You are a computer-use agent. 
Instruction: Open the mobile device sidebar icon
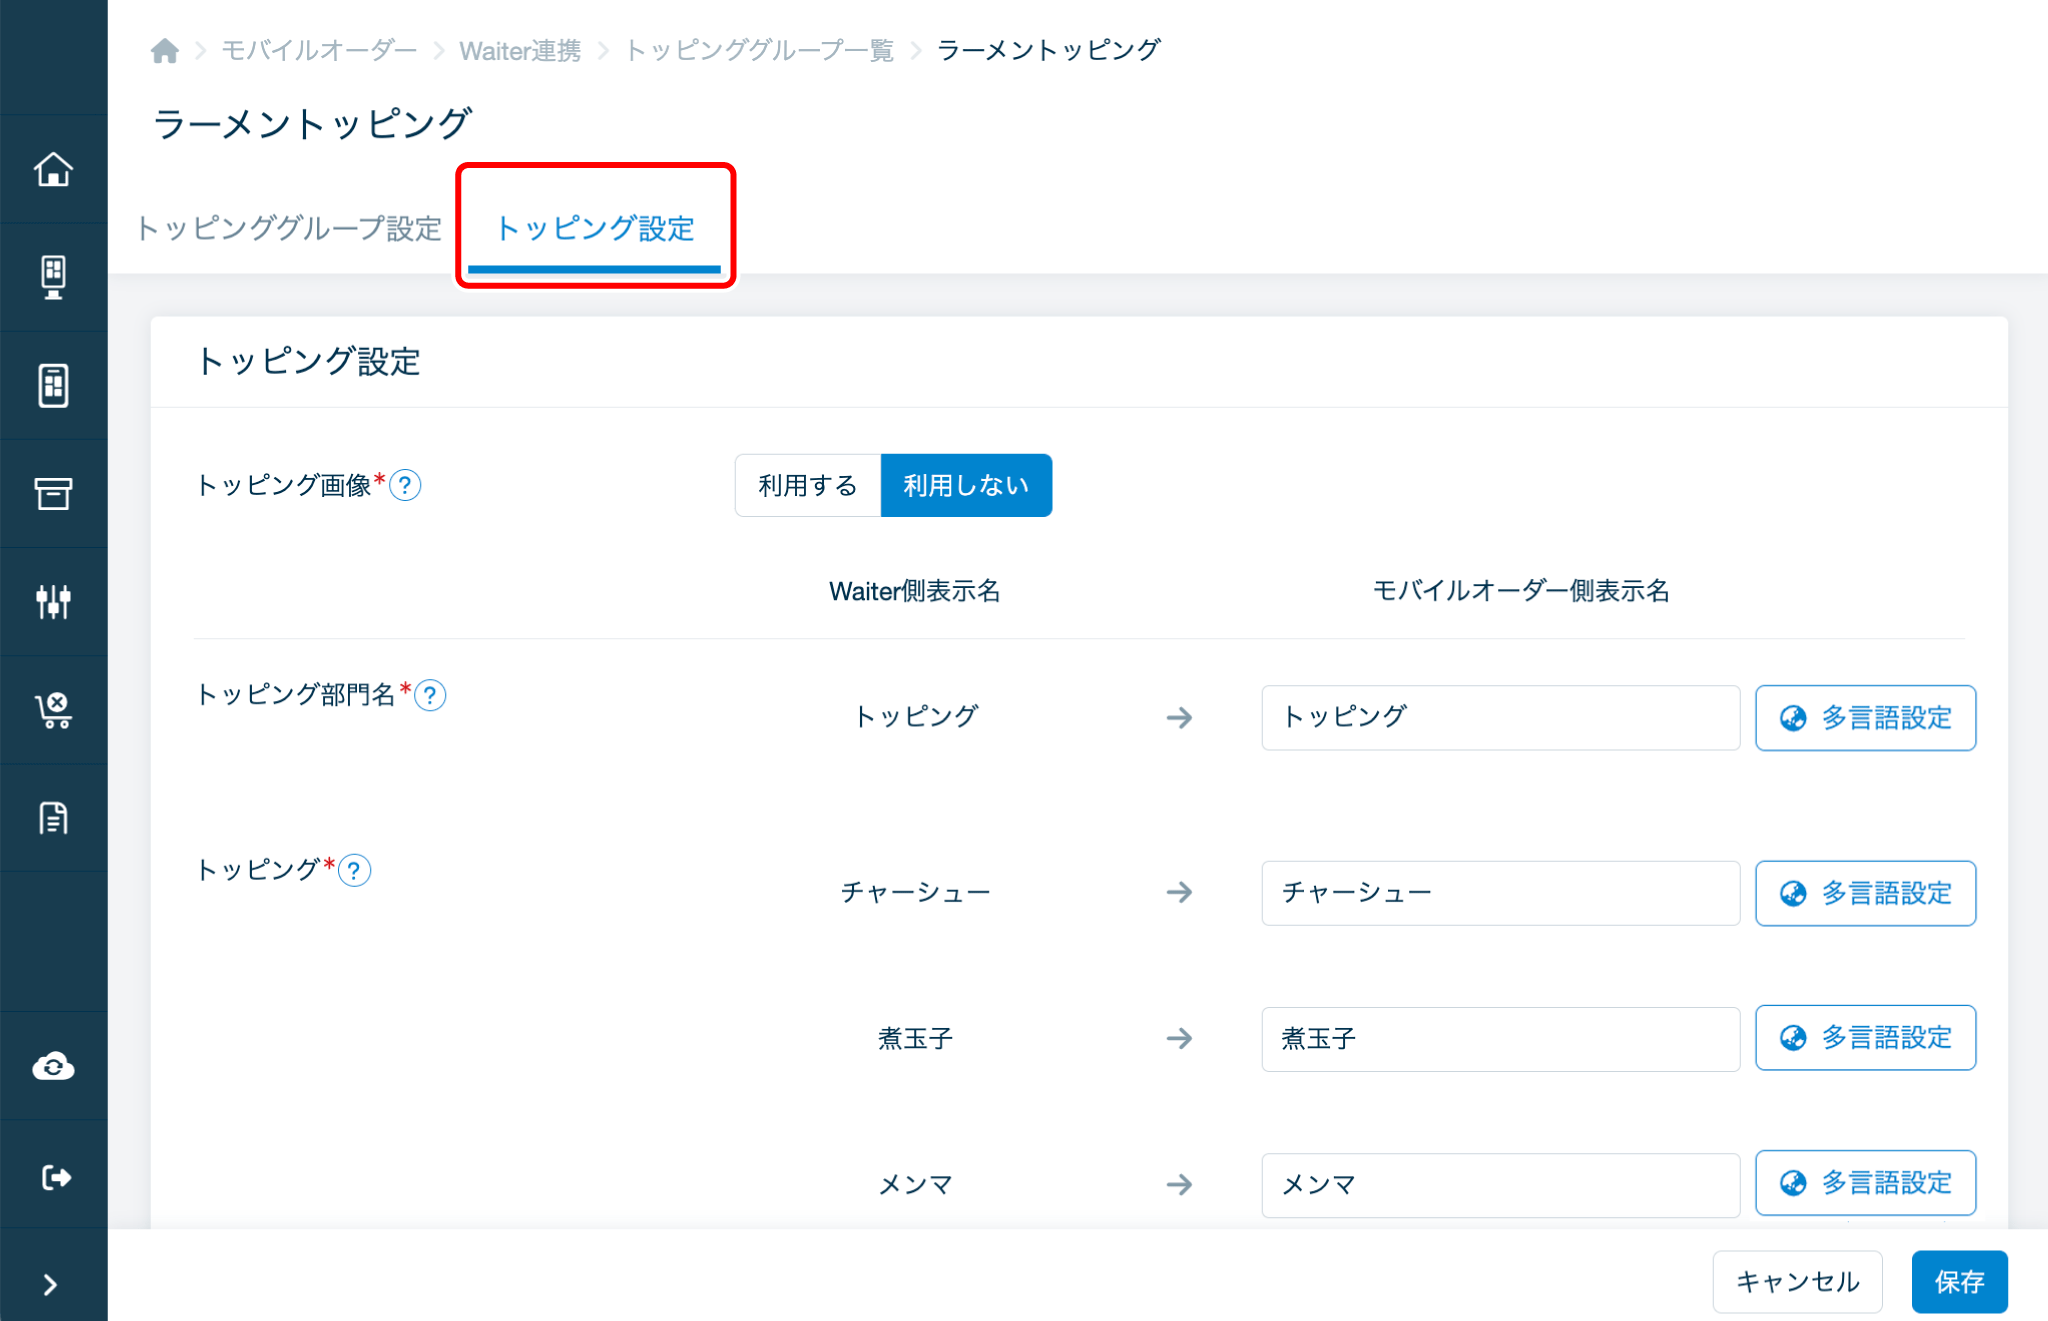[x=53, y=385]
